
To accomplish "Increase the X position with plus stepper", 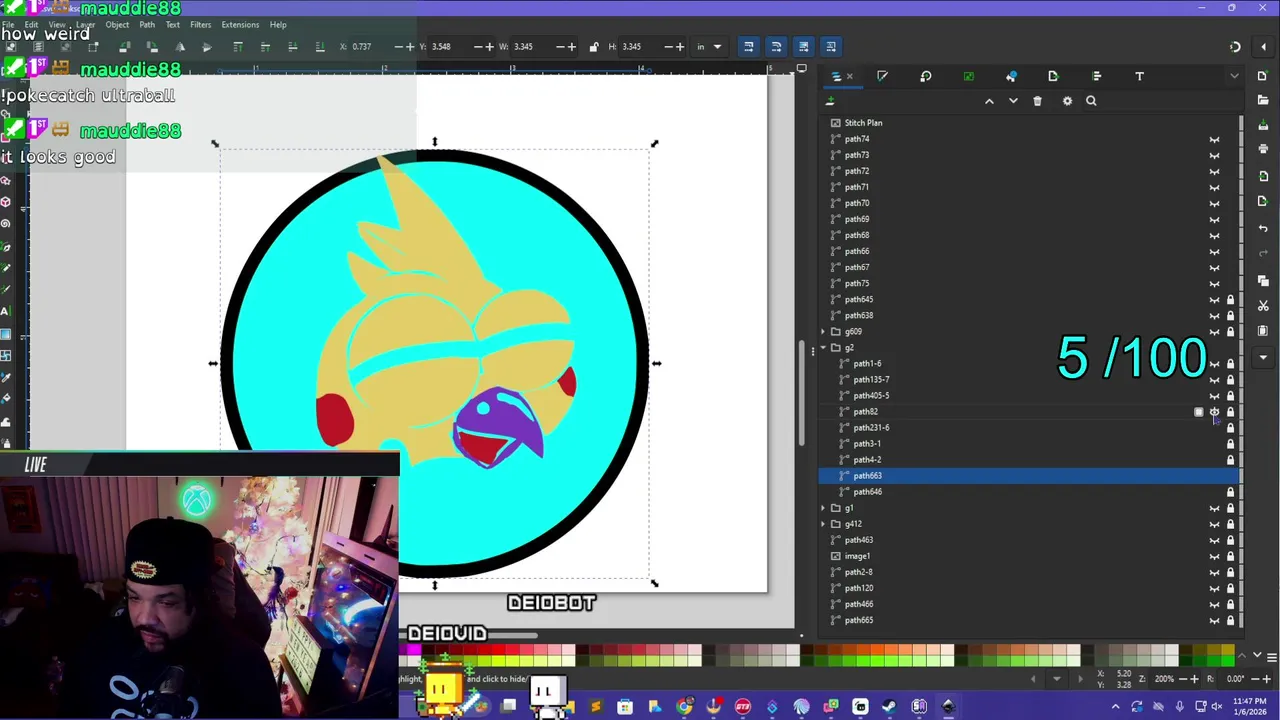I will 410,47.
